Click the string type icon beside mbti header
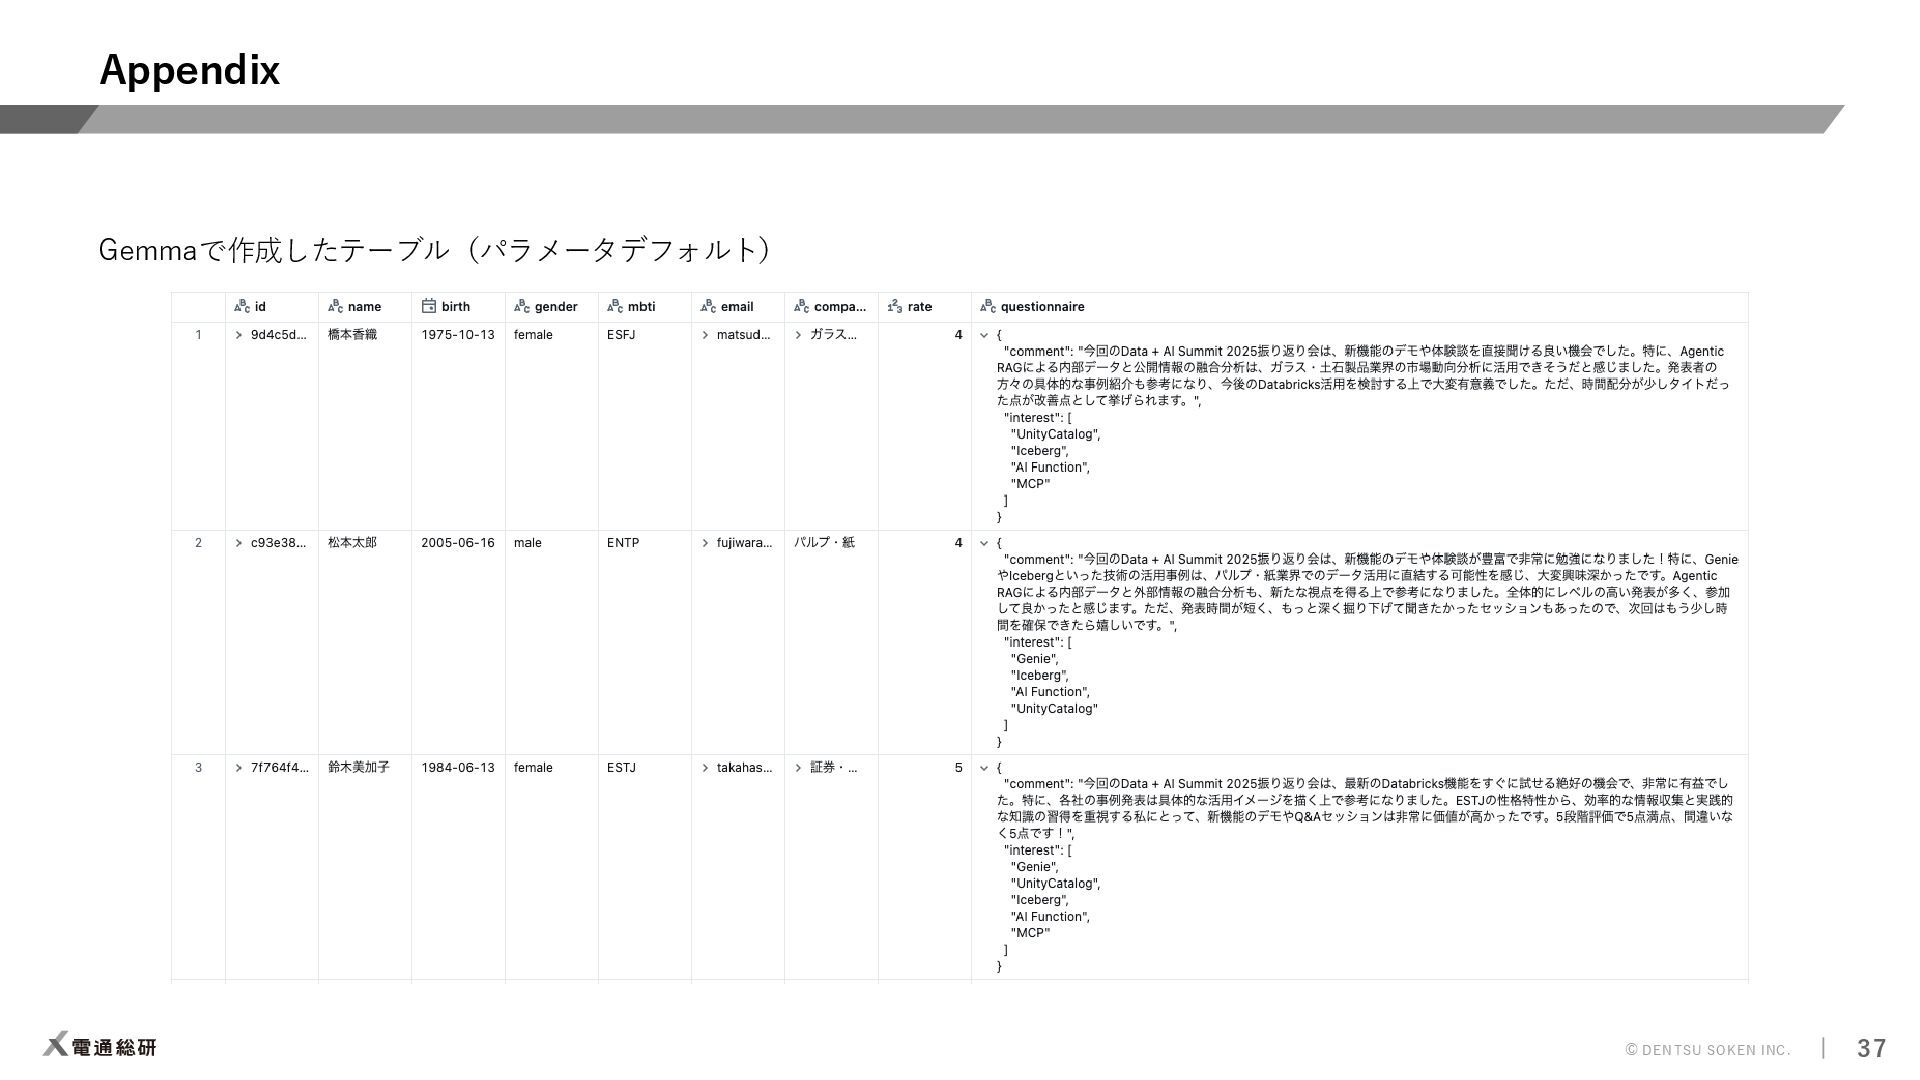 [x=615, y=307]
